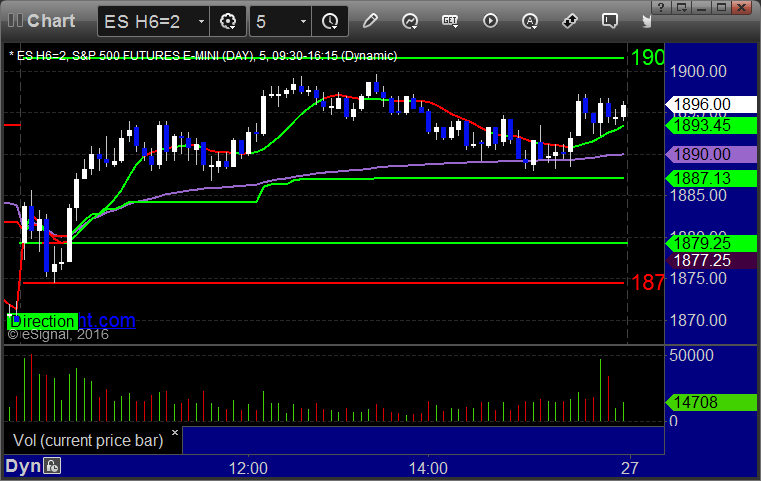Open the chart type studies icon
Screen dimensions: 761x481
click(x=410, y=21)
